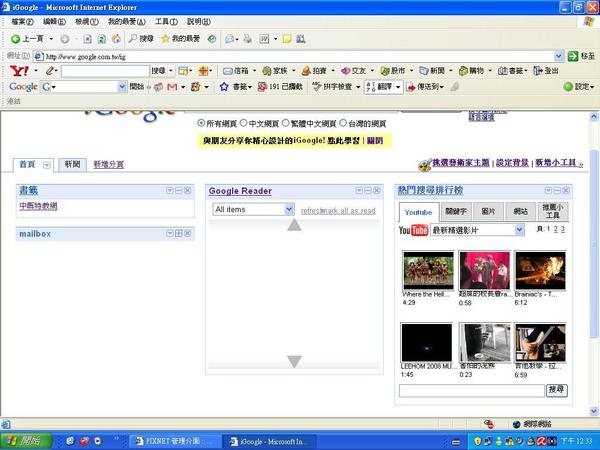Screen dimensions: 600x450
Task: Click the 挑選藝術家主題 link
Action: click(461, 163)
